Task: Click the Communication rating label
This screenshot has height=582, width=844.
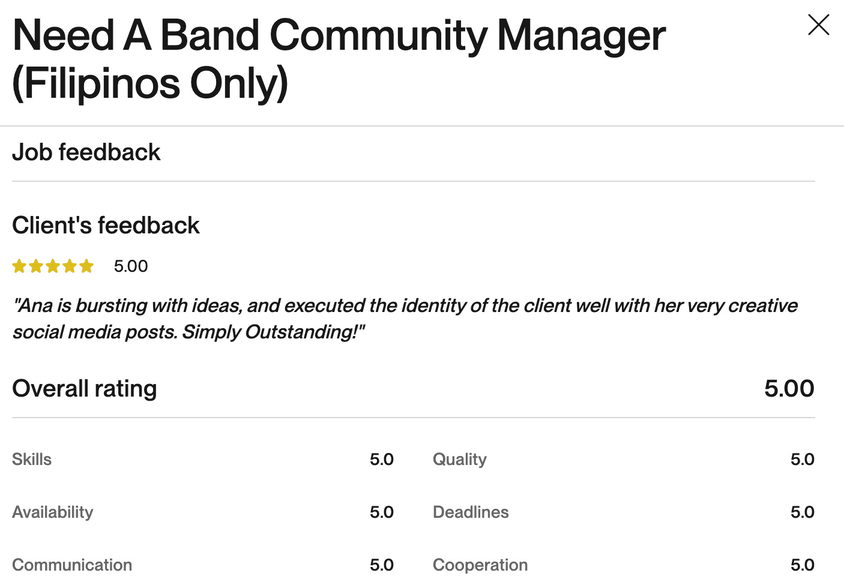Action: click(x=72, y=565)
